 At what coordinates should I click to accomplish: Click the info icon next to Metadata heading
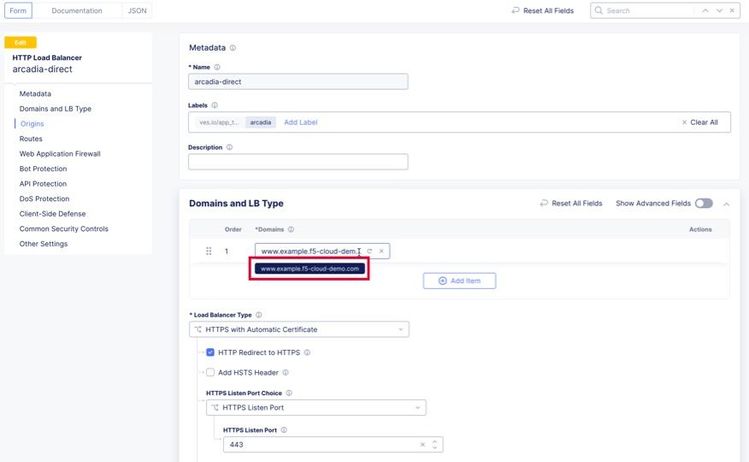(233, 47)
